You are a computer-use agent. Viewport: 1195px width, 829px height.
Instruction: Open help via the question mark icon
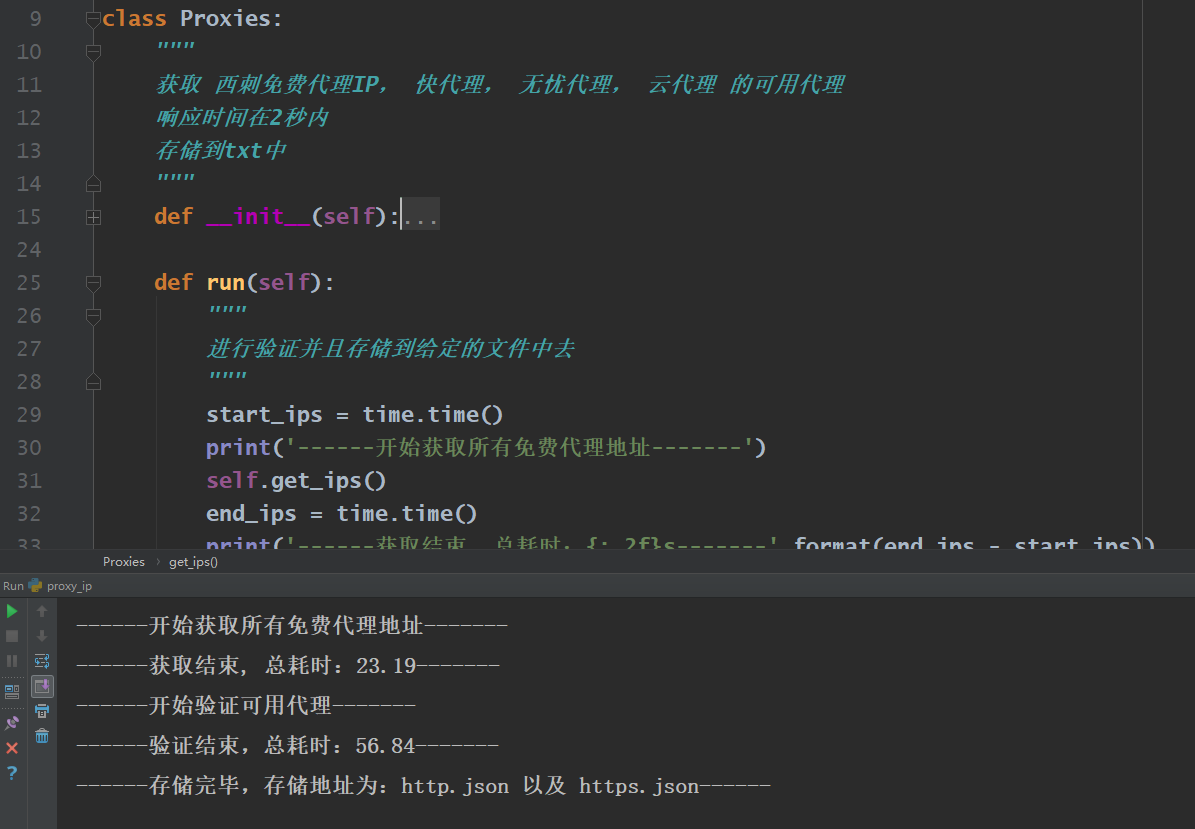(x=12, y=773)
